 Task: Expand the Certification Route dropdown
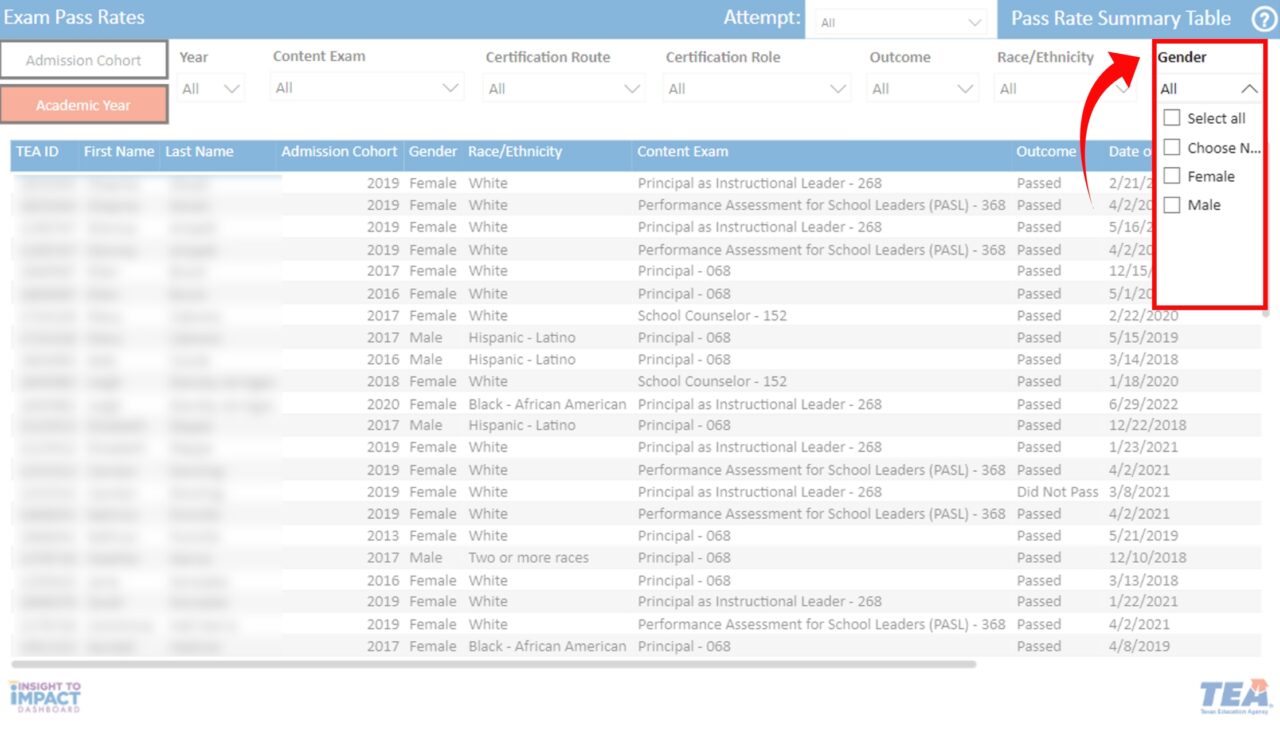click(x=564, y=89)
